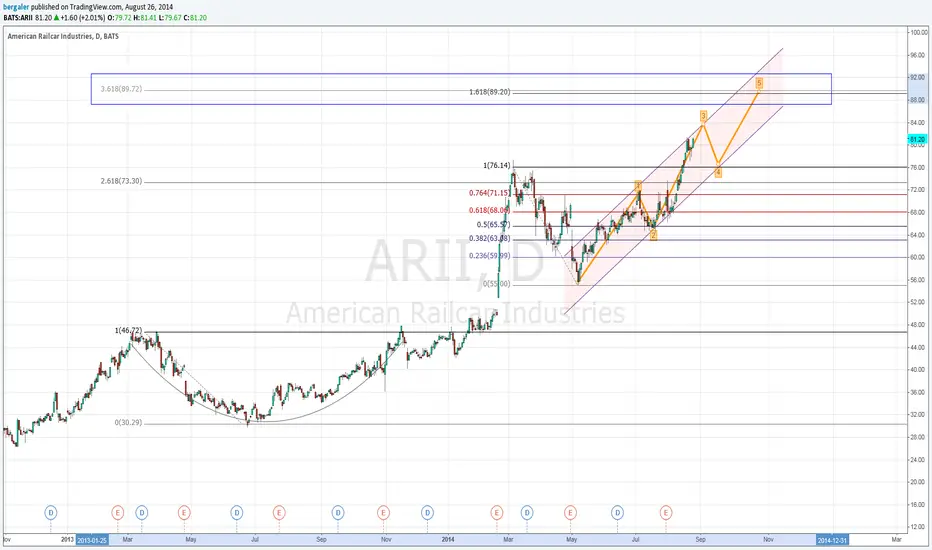932x550 pixels.
Task: Open the earnings E marker at May 2014
Action: tap(570, 512)
